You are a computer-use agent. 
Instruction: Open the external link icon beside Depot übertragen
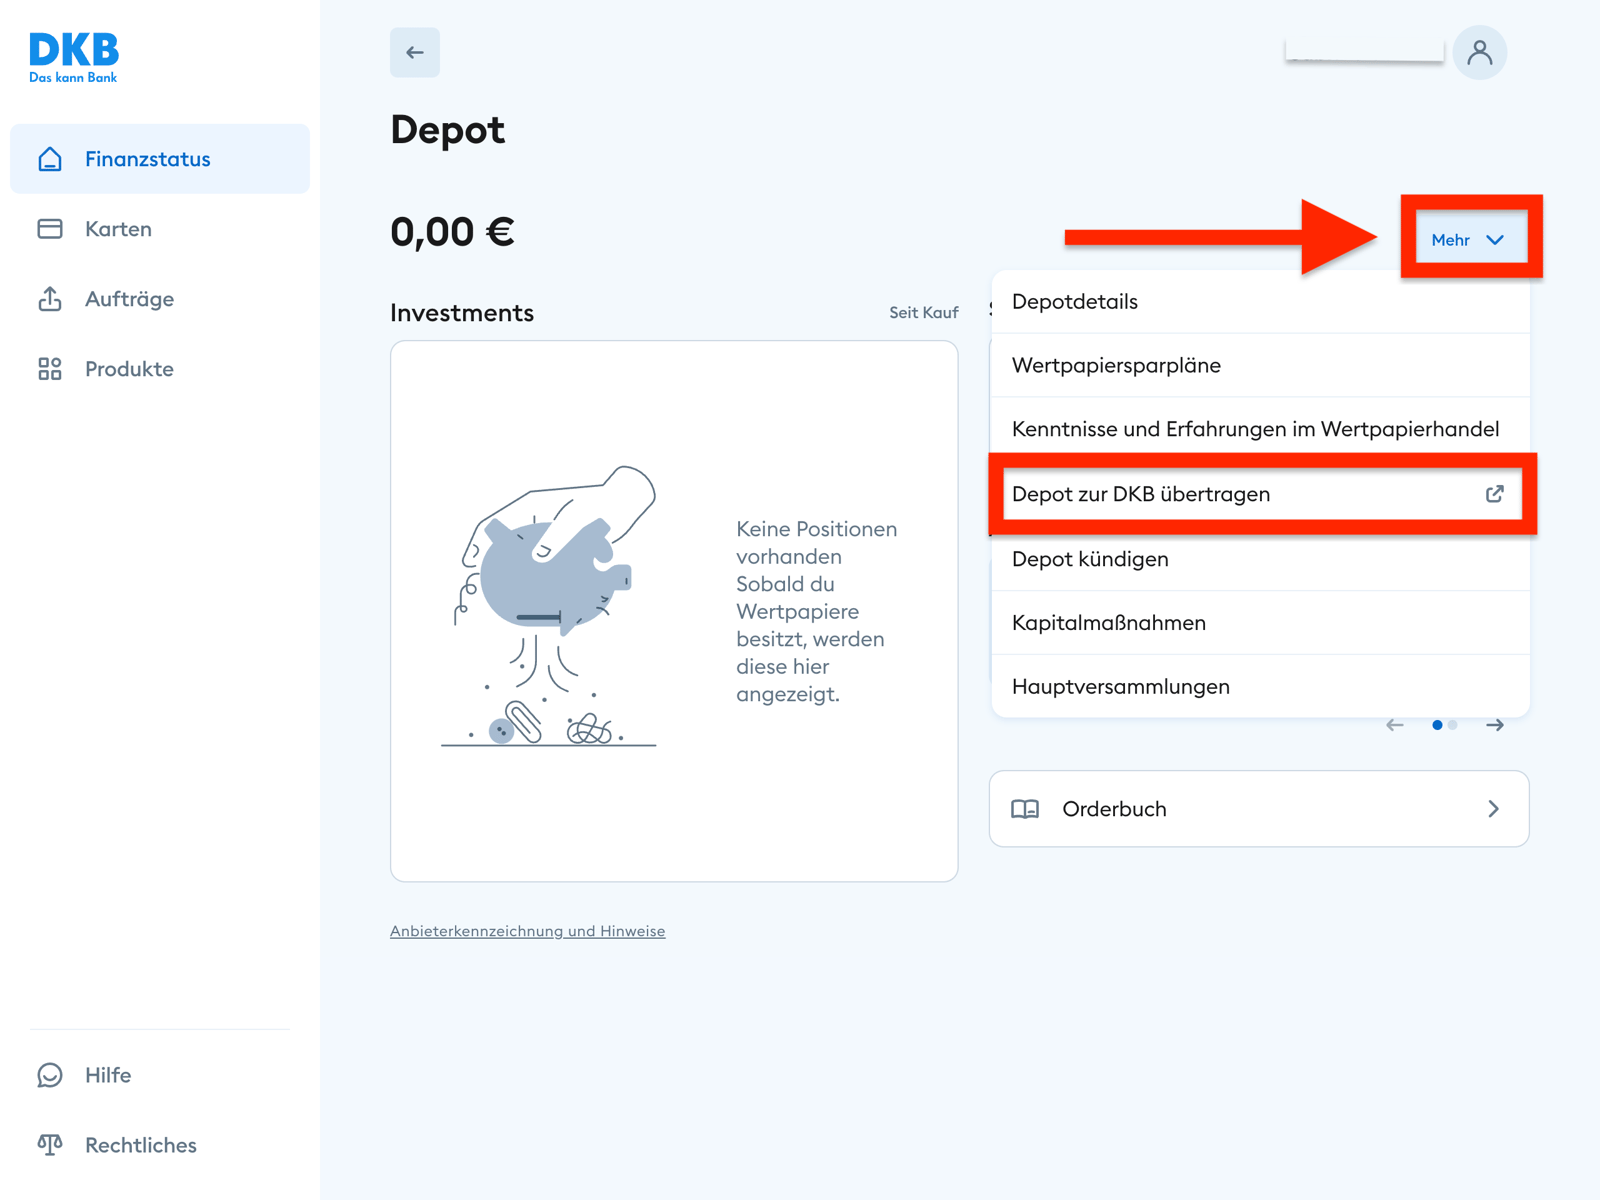click(1494, 493)
